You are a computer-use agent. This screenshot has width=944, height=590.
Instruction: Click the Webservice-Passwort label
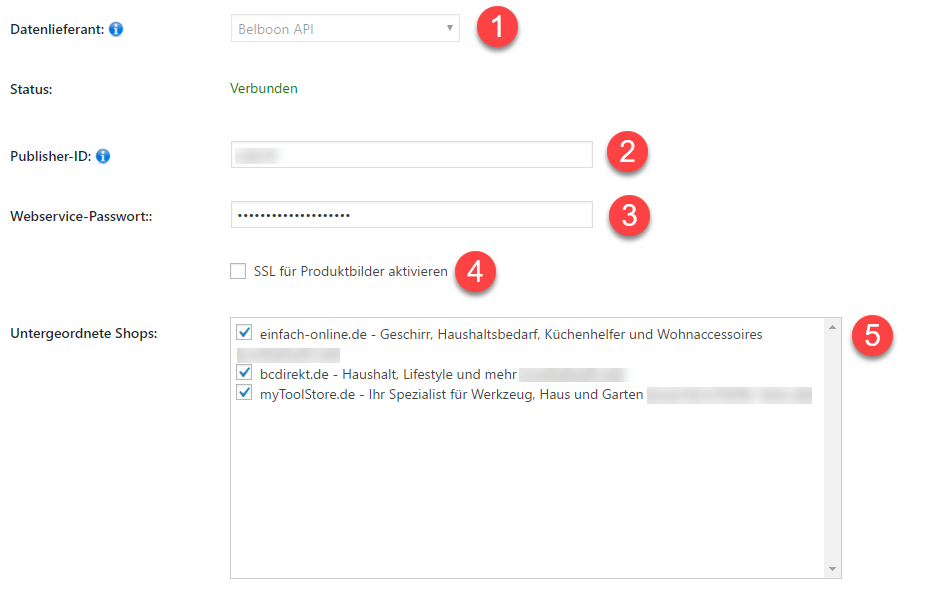tap(81, 217)
